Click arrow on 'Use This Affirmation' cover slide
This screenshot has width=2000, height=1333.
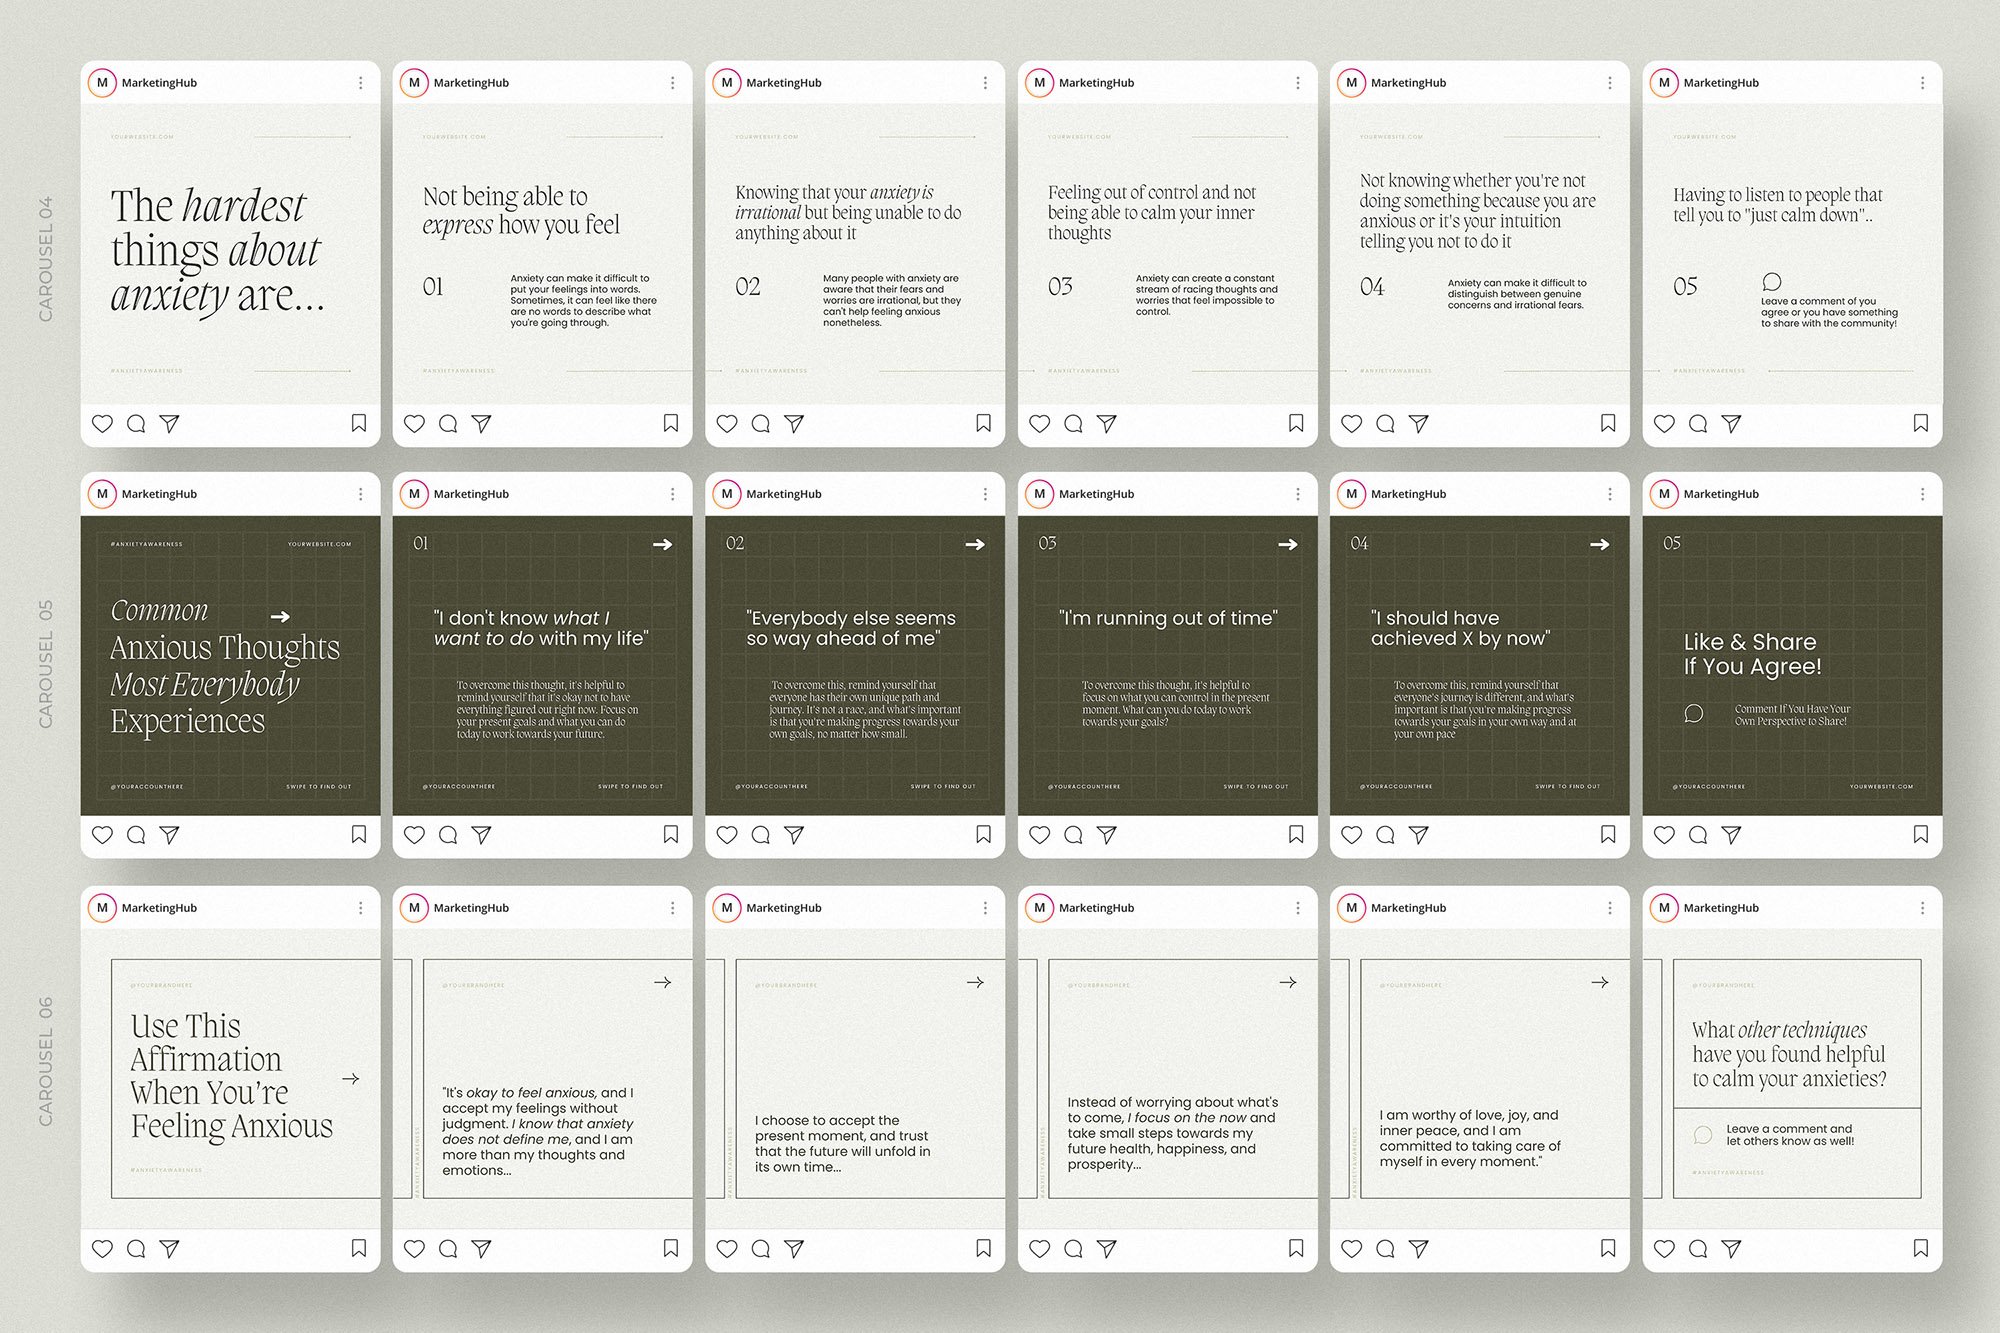tap(351, 1079)
